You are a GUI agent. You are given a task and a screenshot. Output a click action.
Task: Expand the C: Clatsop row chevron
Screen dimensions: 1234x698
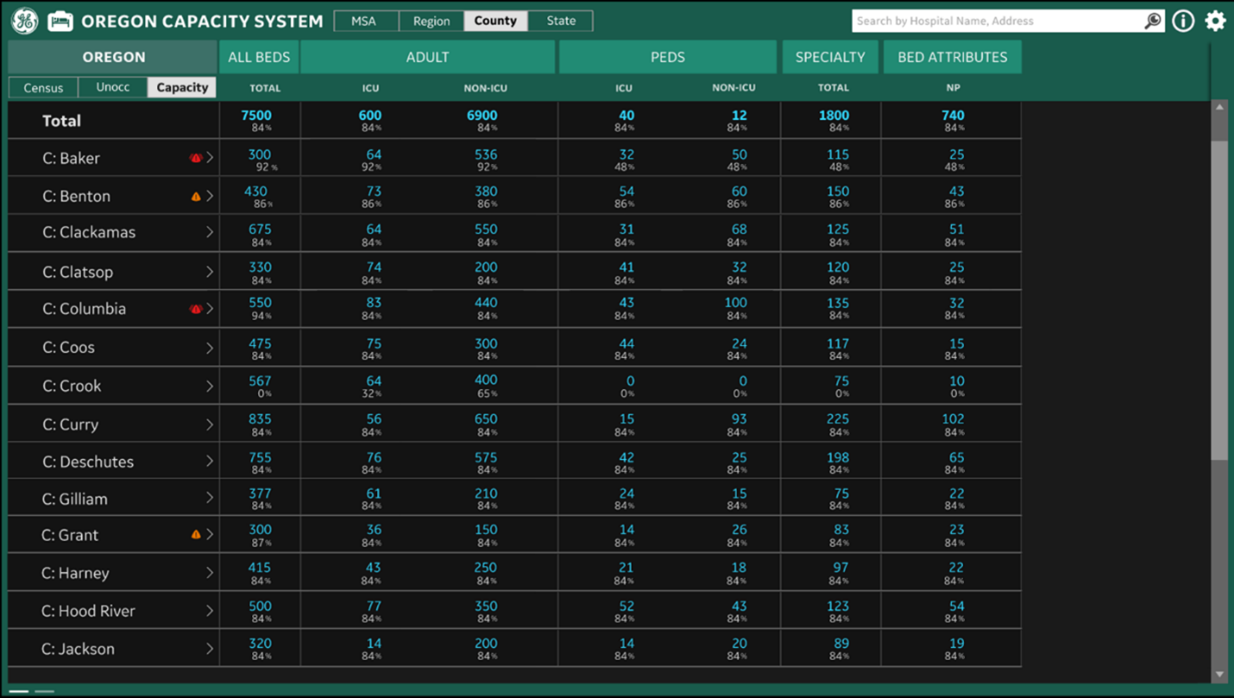(x=210, y=272)
